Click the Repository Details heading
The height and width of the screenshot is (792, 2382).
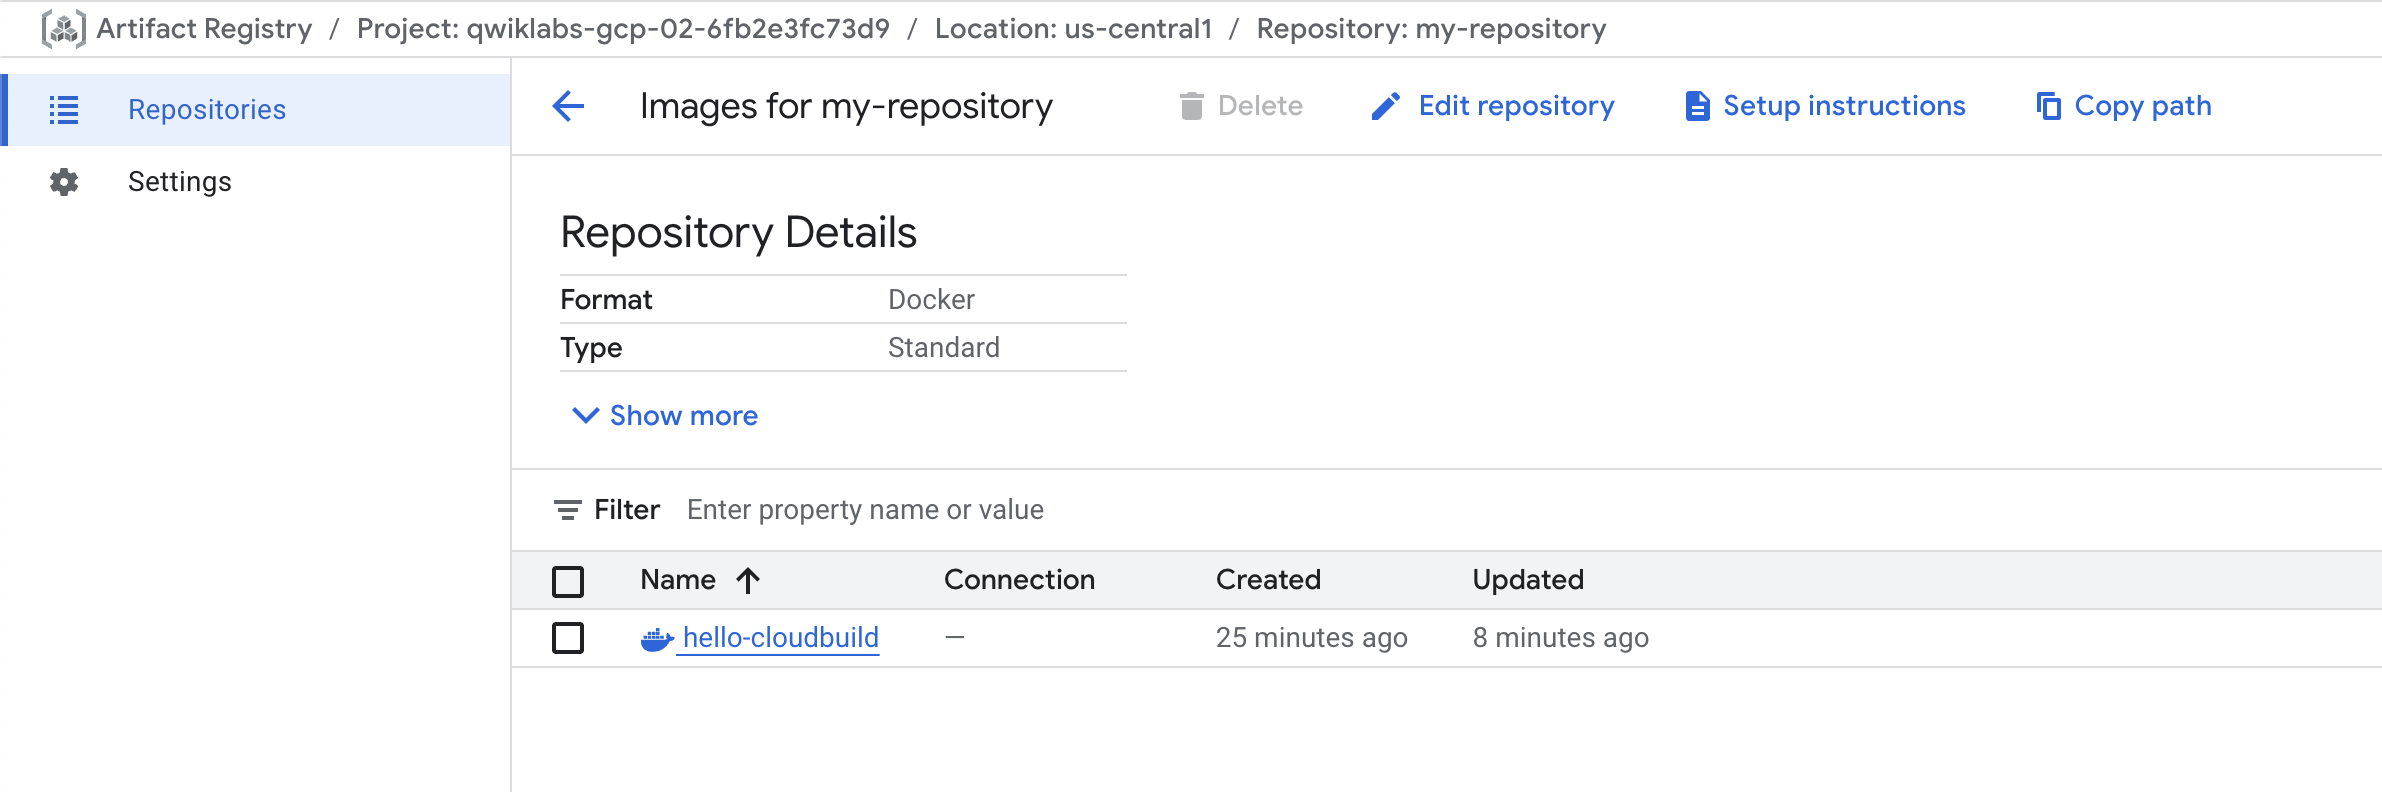[738, 233]
